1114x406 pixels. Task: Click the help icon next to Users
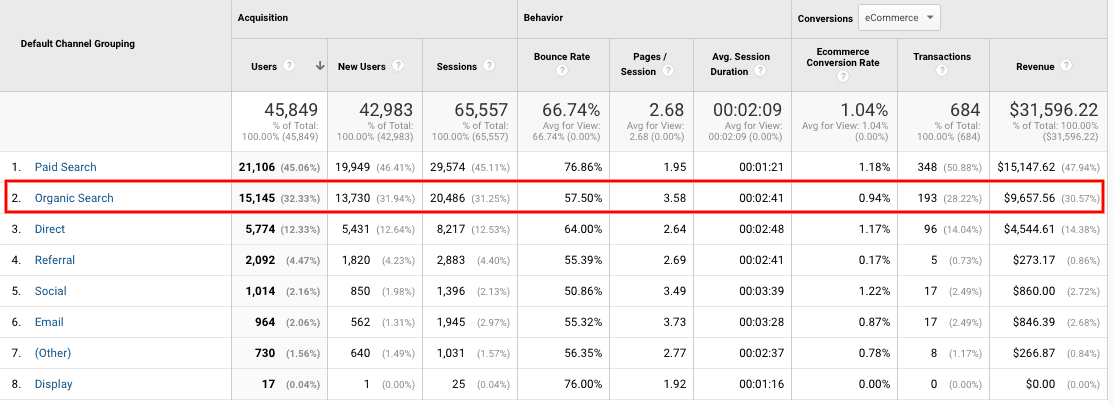pyautogui.click(x=289, y=66)
